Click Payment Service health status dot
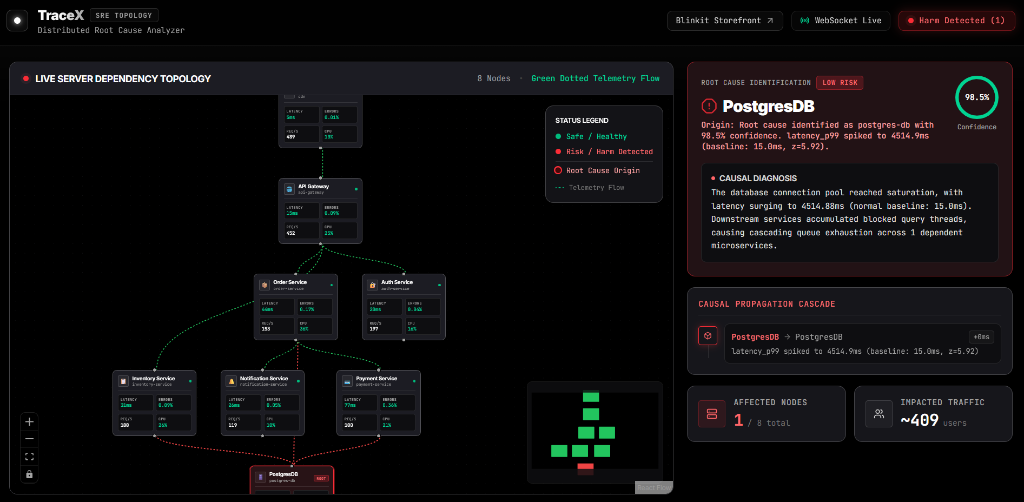This screenshot has height=502, width=1024. tap(415, 381)
